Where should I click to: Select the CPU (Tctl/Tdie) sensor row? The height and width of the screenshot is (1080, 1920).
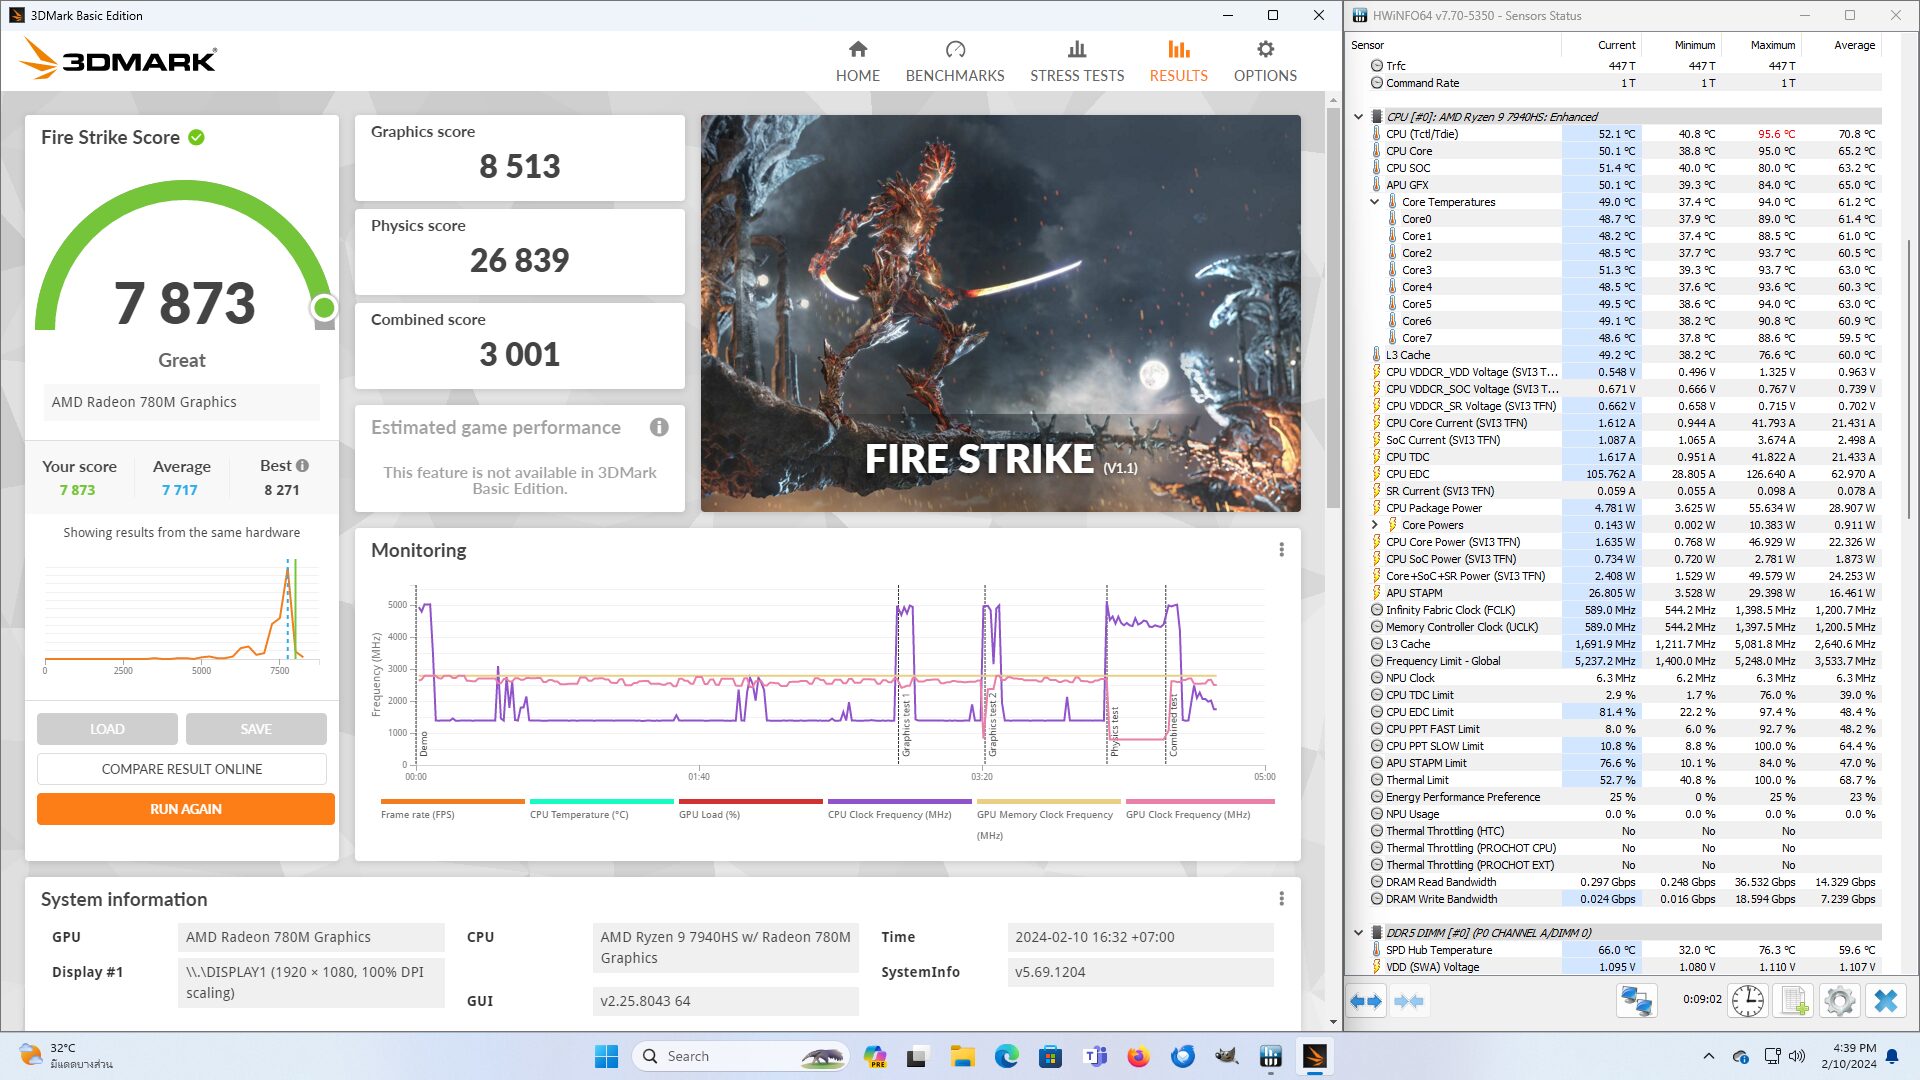[1626, 134]
